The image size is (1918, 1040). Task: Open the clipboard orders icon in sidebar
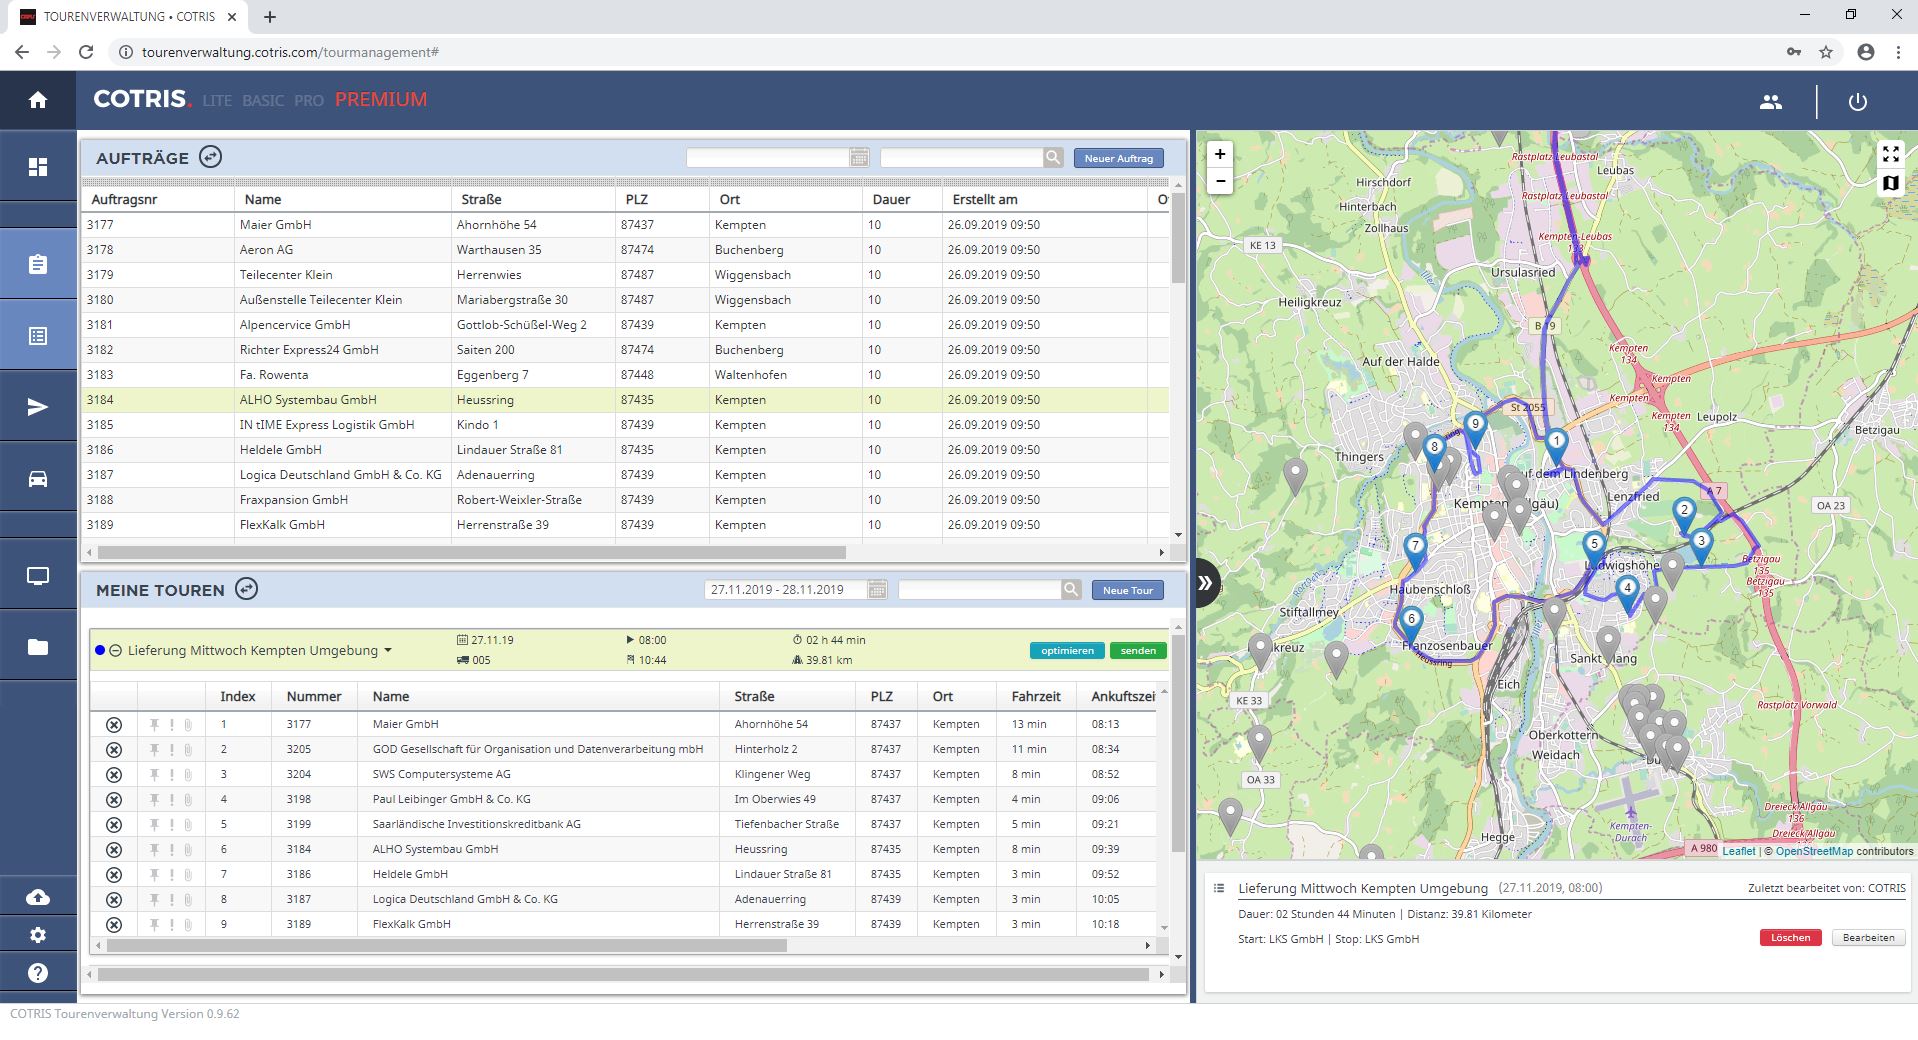click(x=38, y=264)
